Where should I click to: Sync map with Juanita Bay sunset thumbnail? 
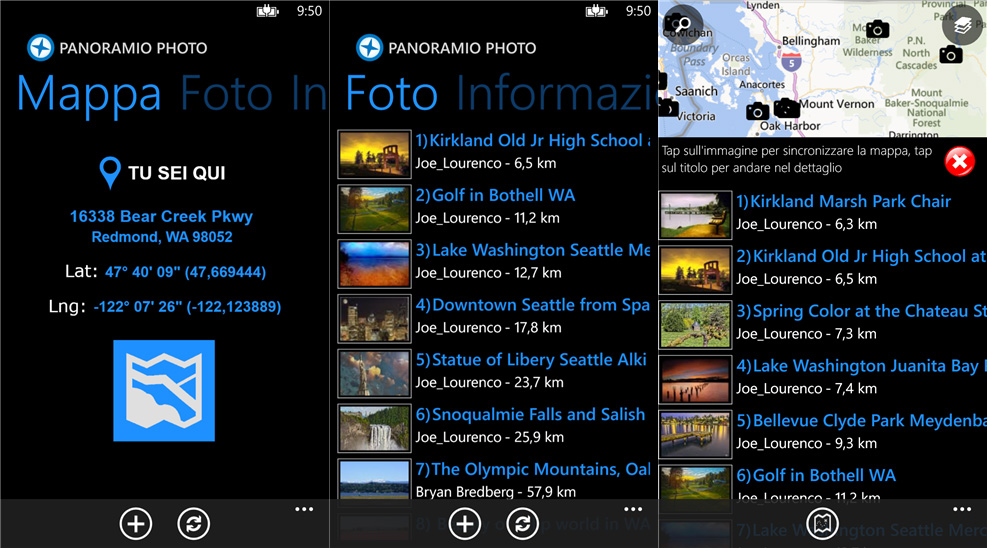696,379
